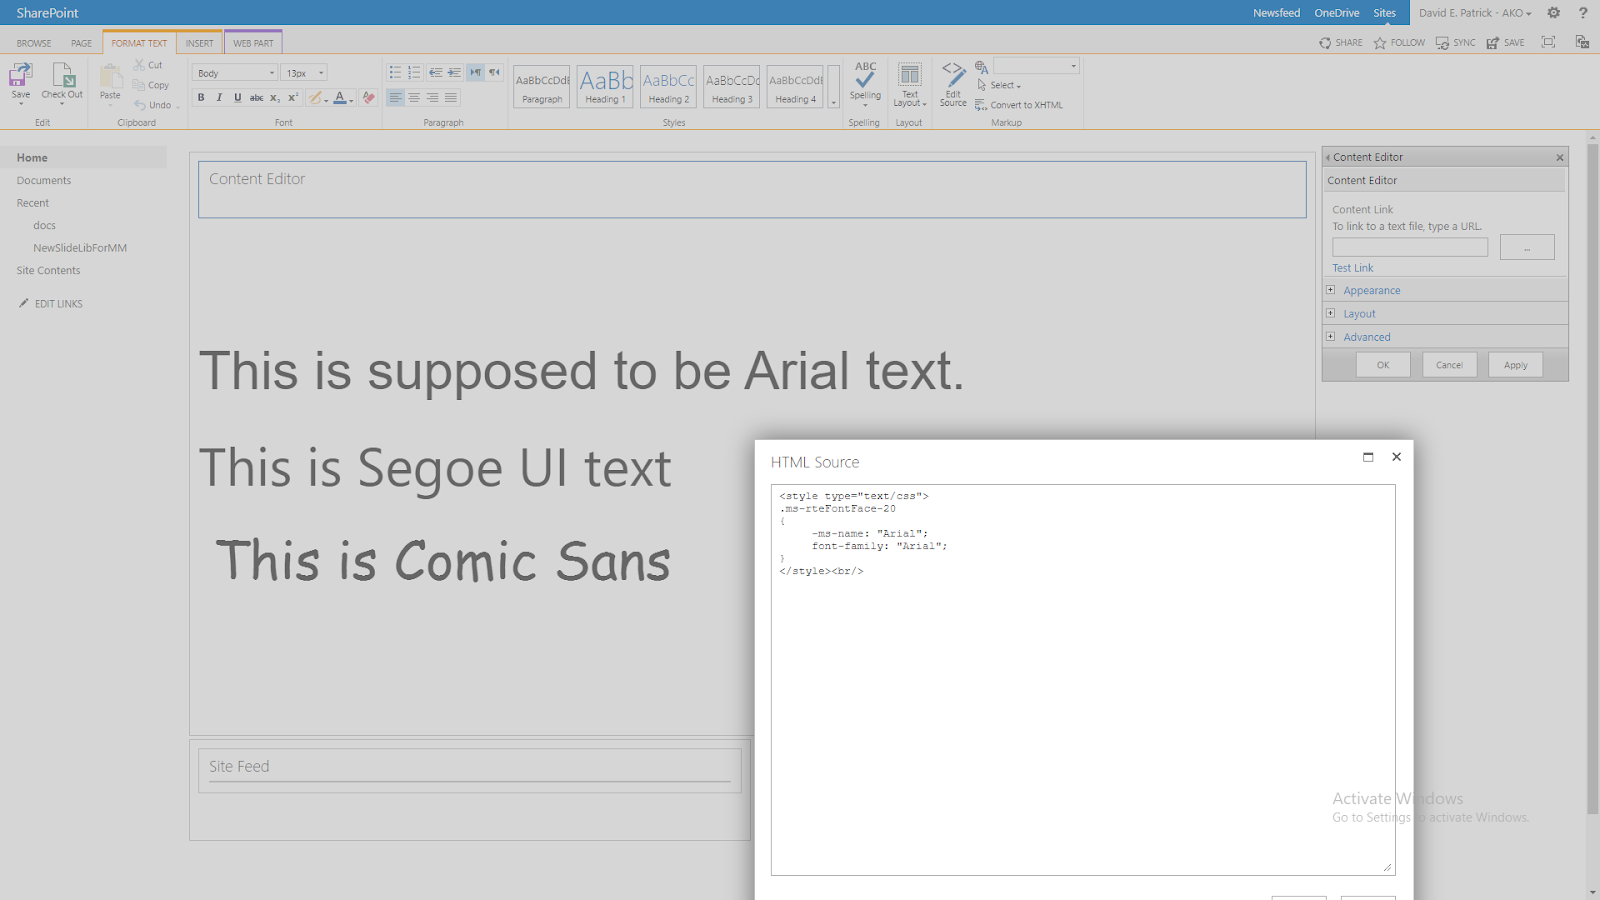Click the Save icon in ribbon
The width and height of the screenshot is (1600, 900).
(x=21, y=75)
